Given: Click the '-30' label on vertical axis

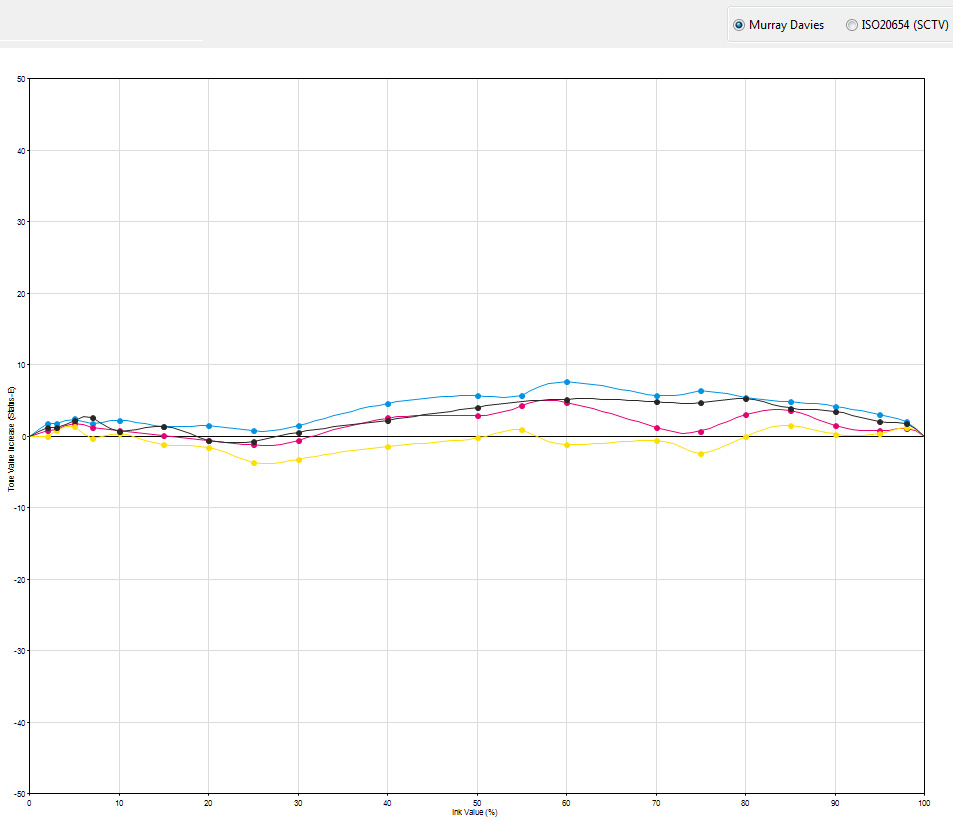Looking at the screenshot, I should point(19,651).
